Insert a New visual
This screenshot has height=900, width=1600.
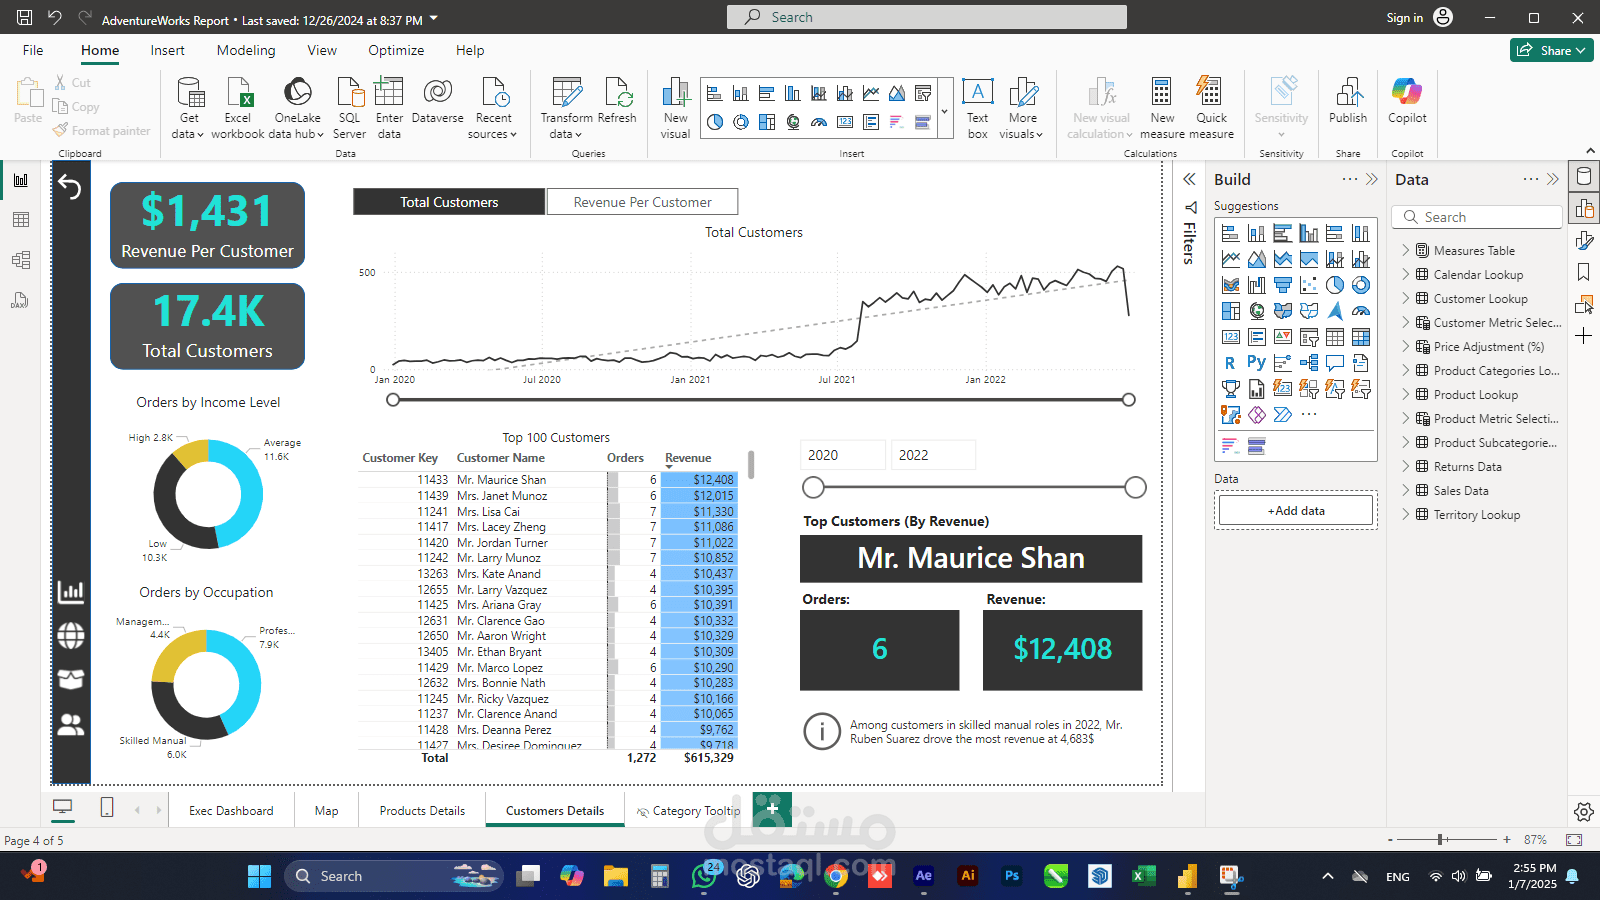click(x=675, y=107)
